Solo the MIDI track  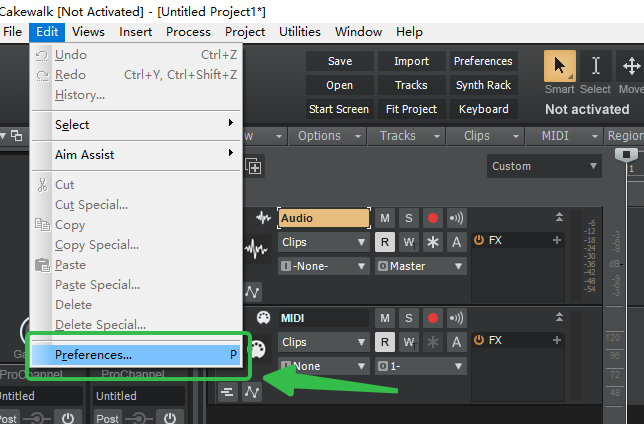409,318
